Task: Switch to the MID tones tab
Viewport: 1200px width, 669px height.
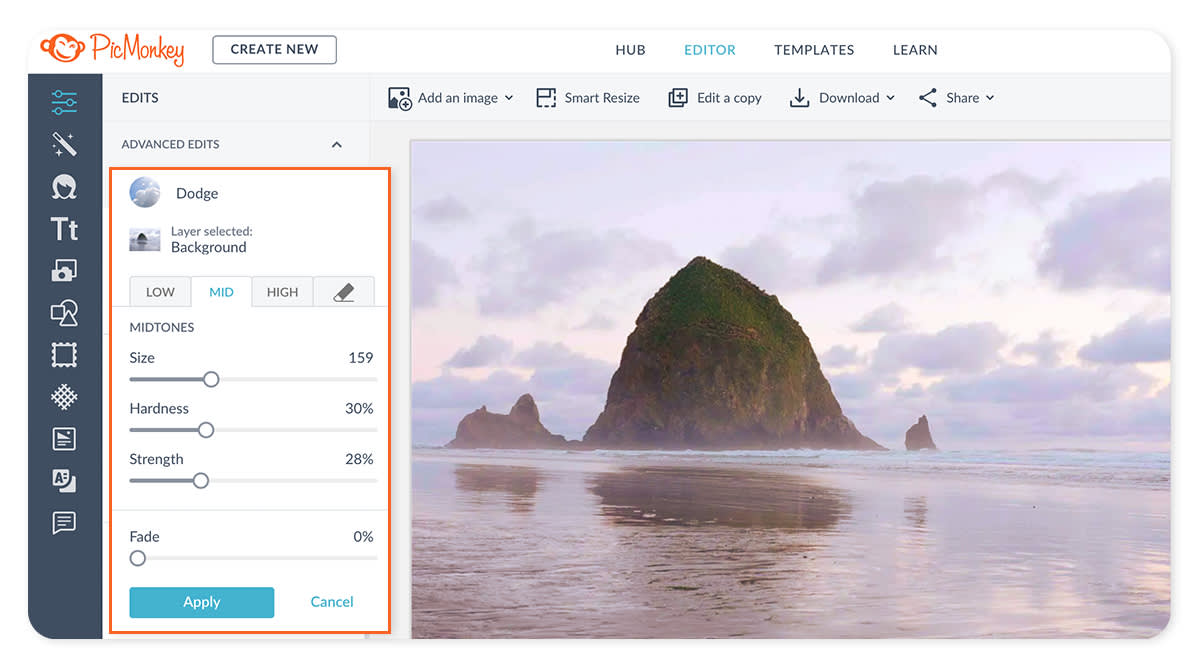Action: (x=221, y=292)
